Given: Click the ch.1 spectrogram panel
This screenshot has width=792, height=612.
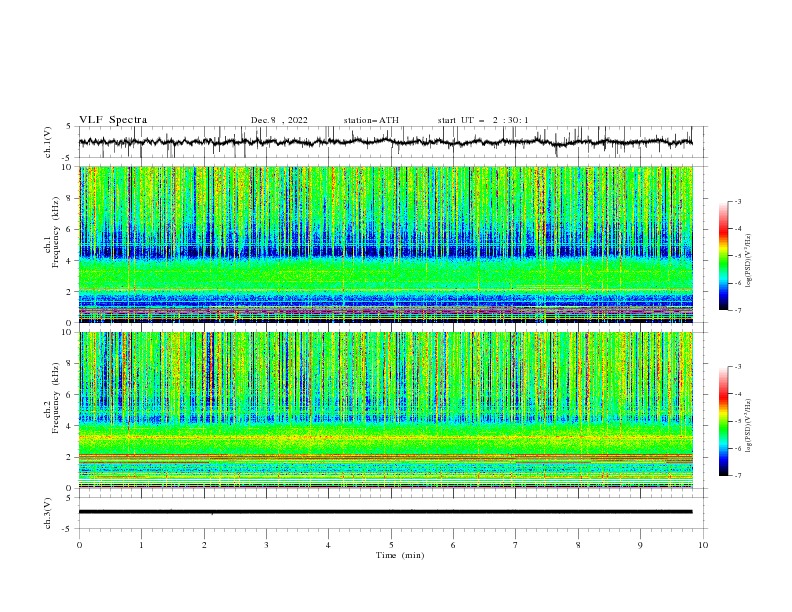Looking at the screenshot, I should 386,244.
